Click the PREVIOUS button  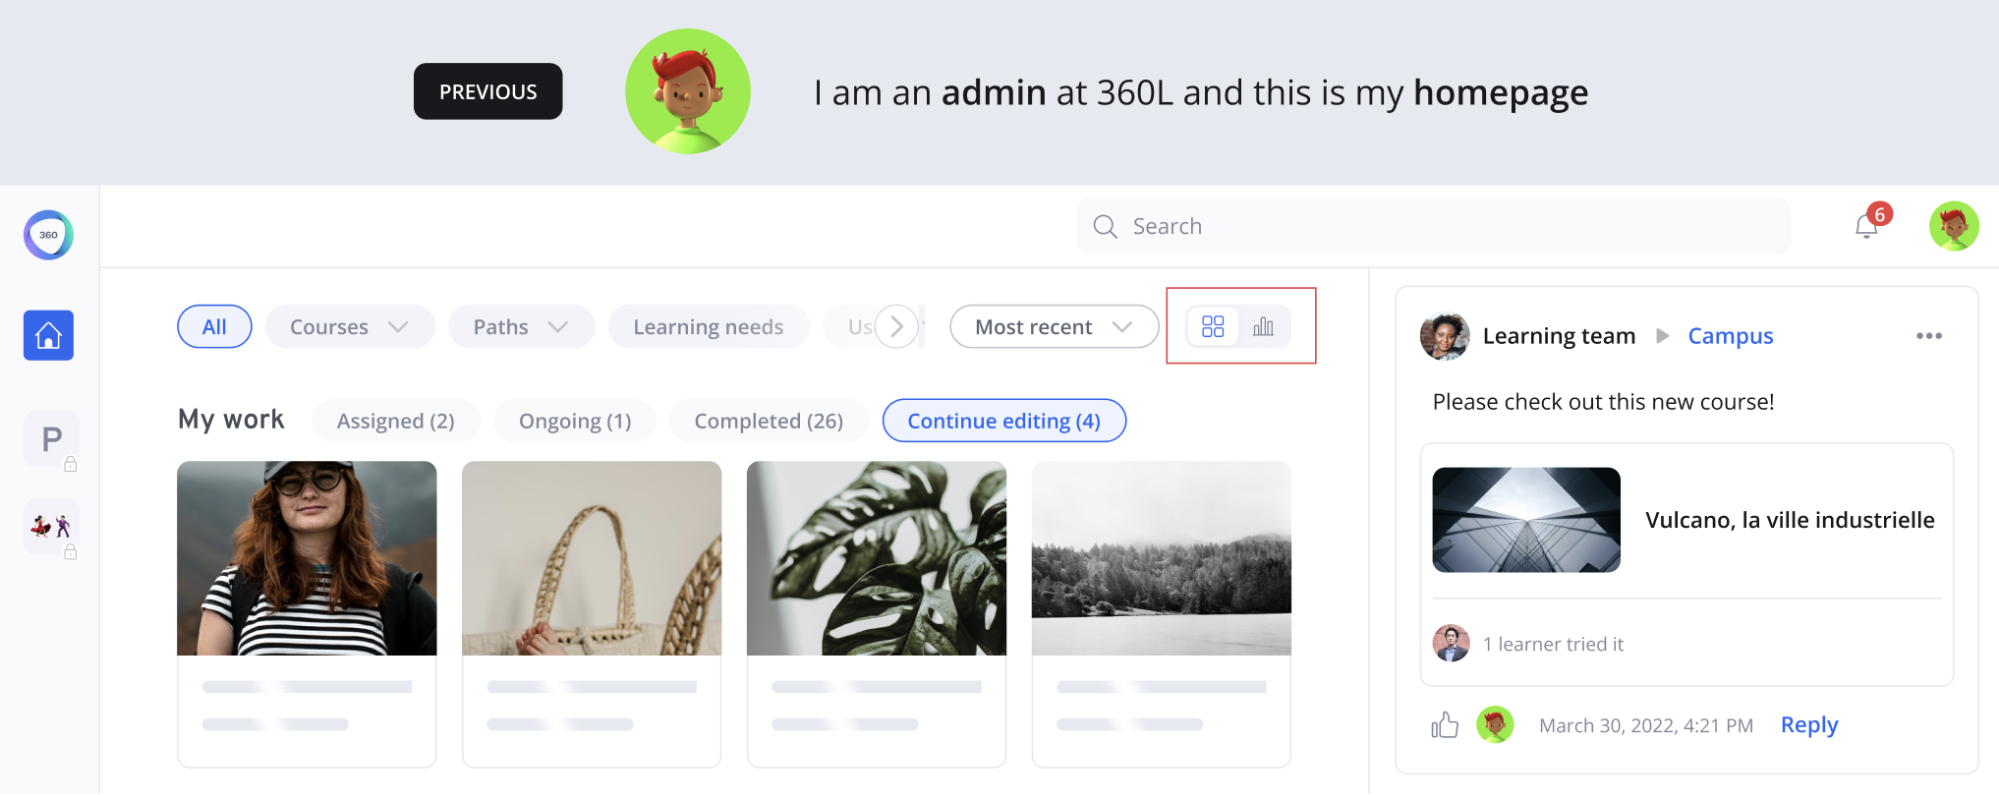tap(488, 92)
